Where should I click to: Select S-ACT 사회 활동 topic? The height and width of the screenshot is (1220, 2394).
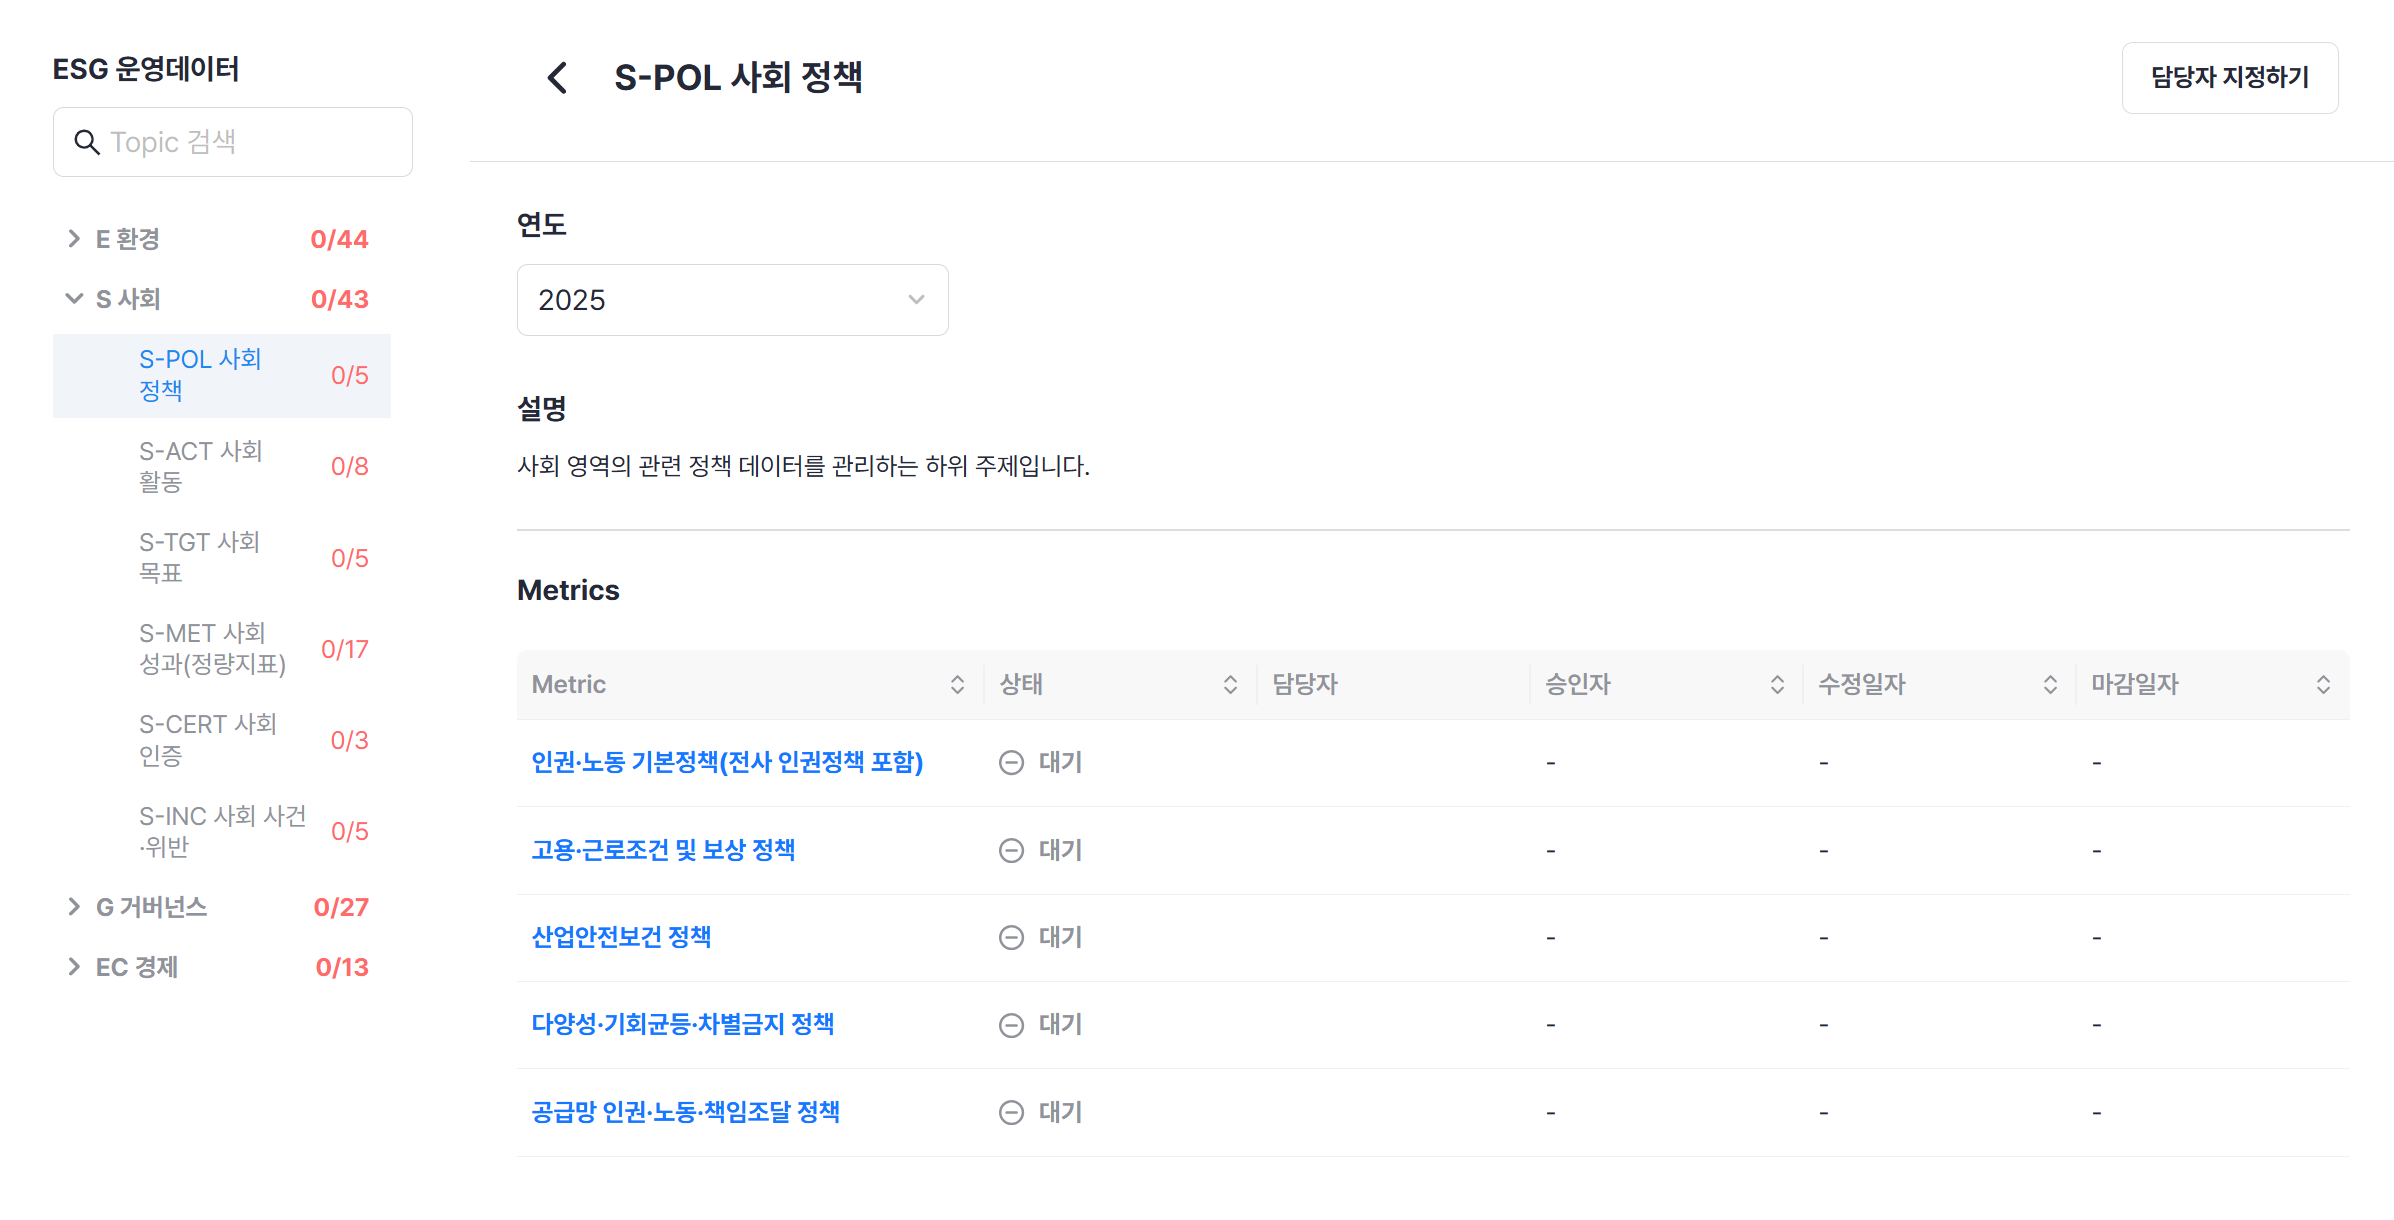[x=222, y=466]
